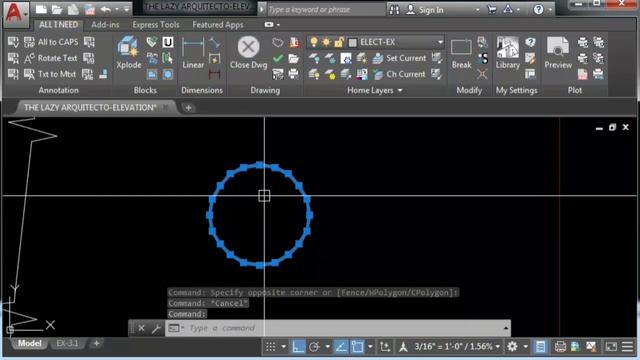640x360 pixels.
Task: Toggle layer on/off lightbulb icon
Action: coord(314,42)
